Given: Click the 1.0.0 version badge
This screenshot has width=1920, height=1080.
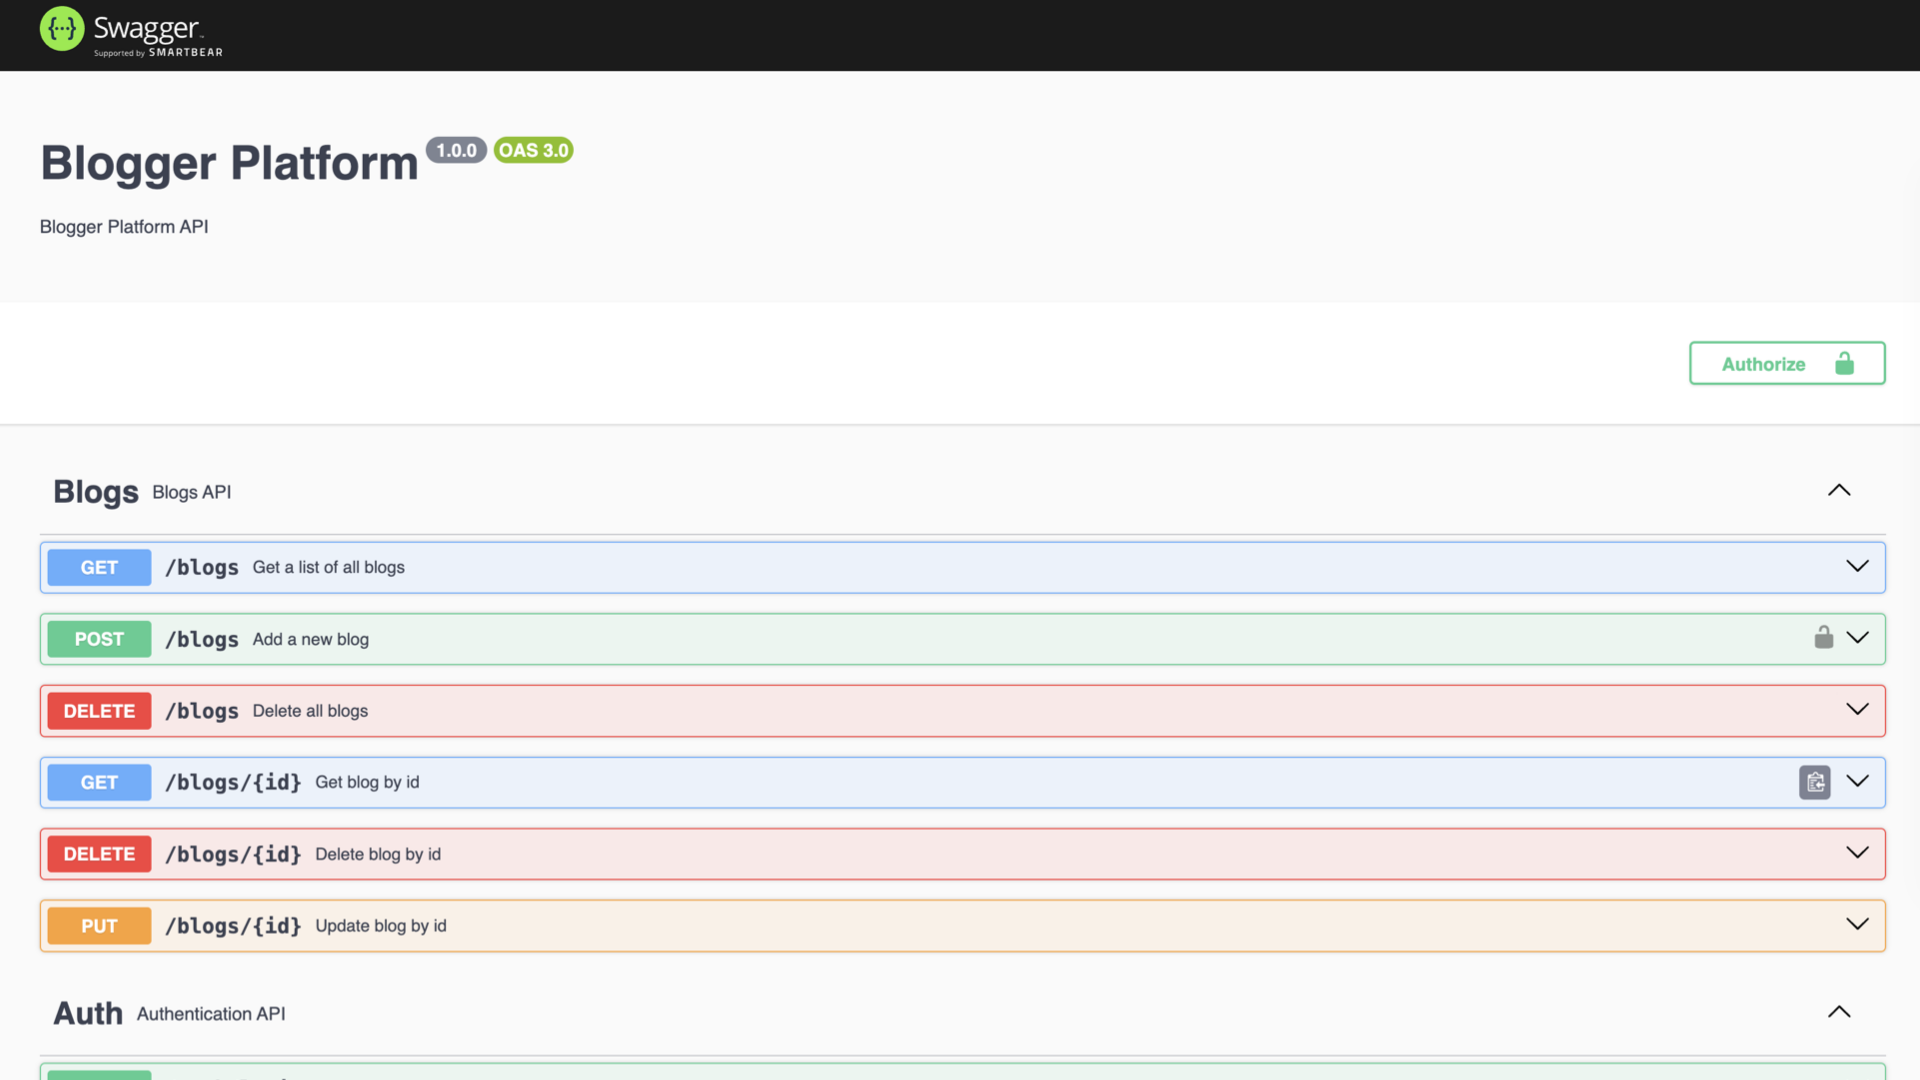Looking at the screenshot, I should [456, 150].
